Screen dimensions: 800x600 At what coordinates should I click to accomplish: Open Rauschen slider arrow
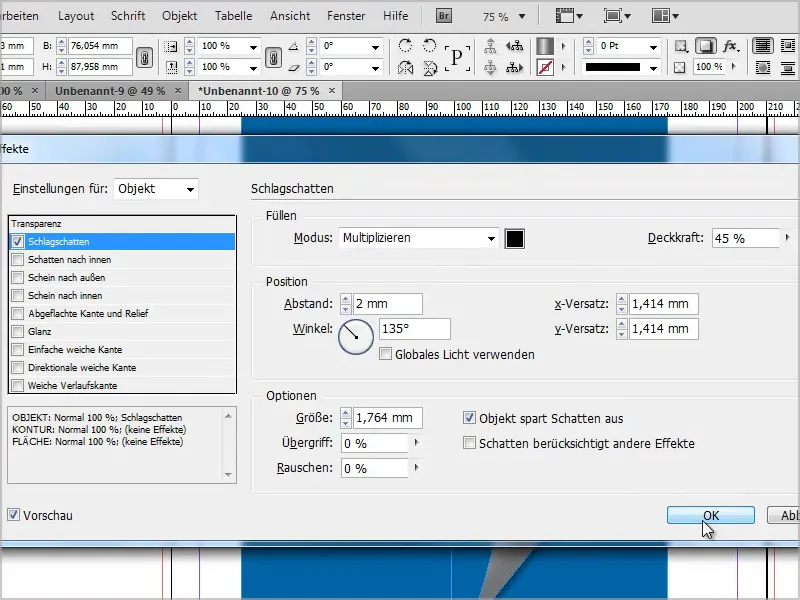coord(416,467)
